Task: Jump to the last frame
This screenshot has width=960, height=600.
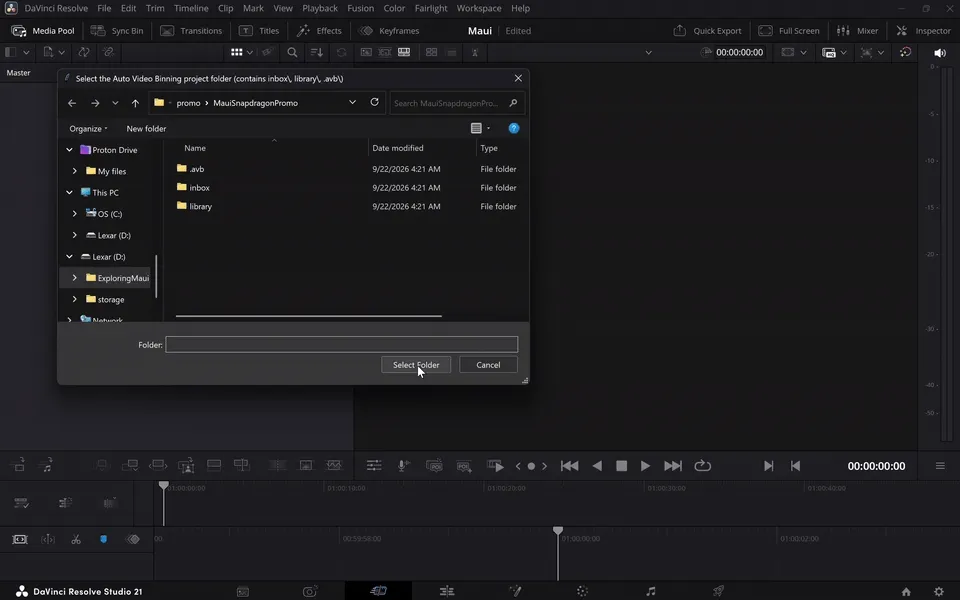Action: pos(673,466)
